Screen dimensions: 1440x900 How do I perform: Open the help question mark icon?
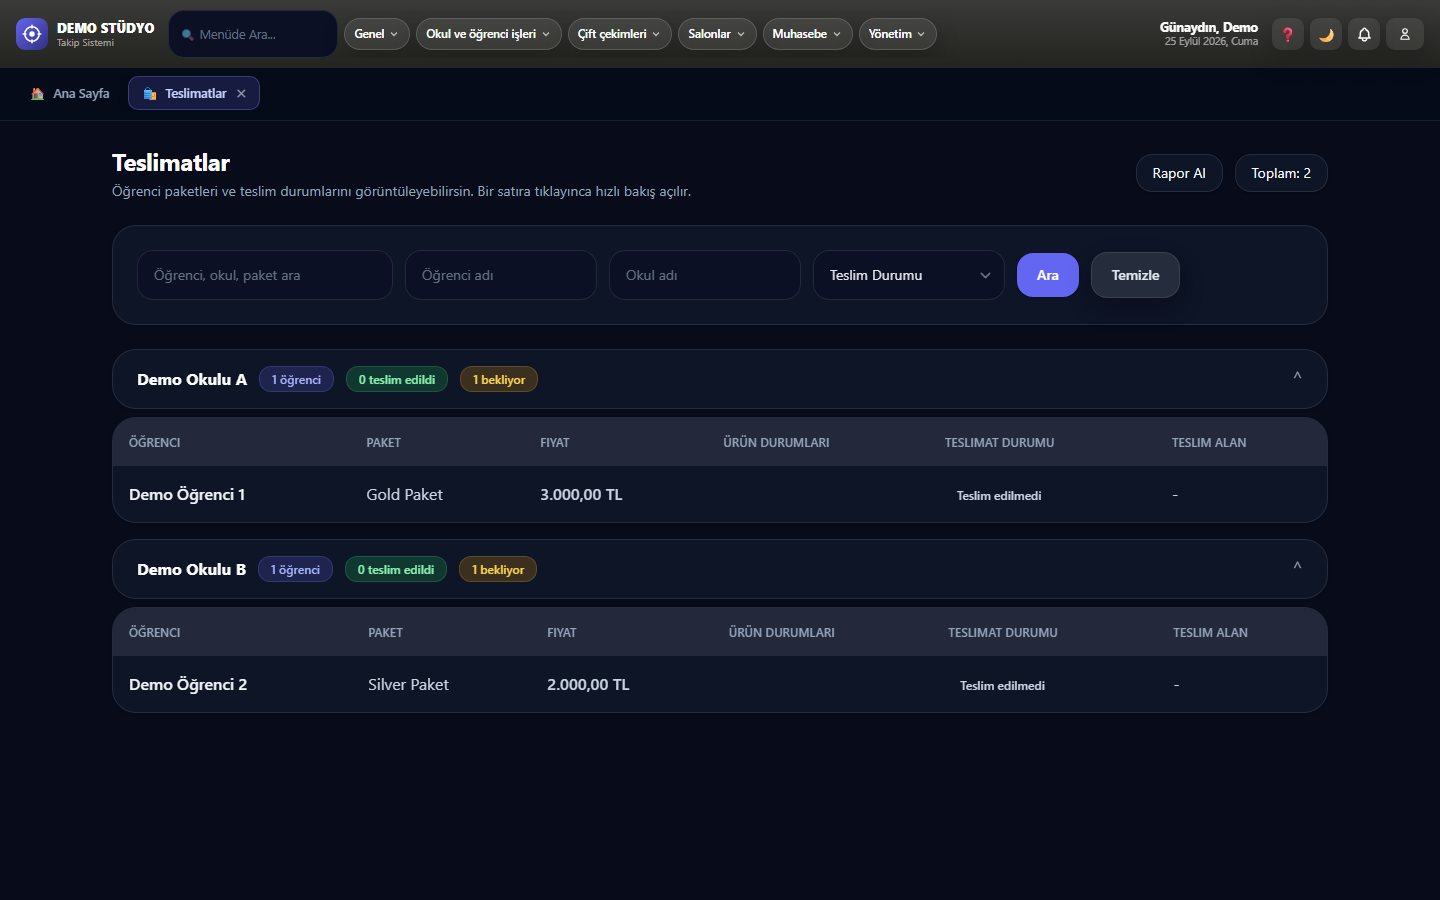(1288, 34)
